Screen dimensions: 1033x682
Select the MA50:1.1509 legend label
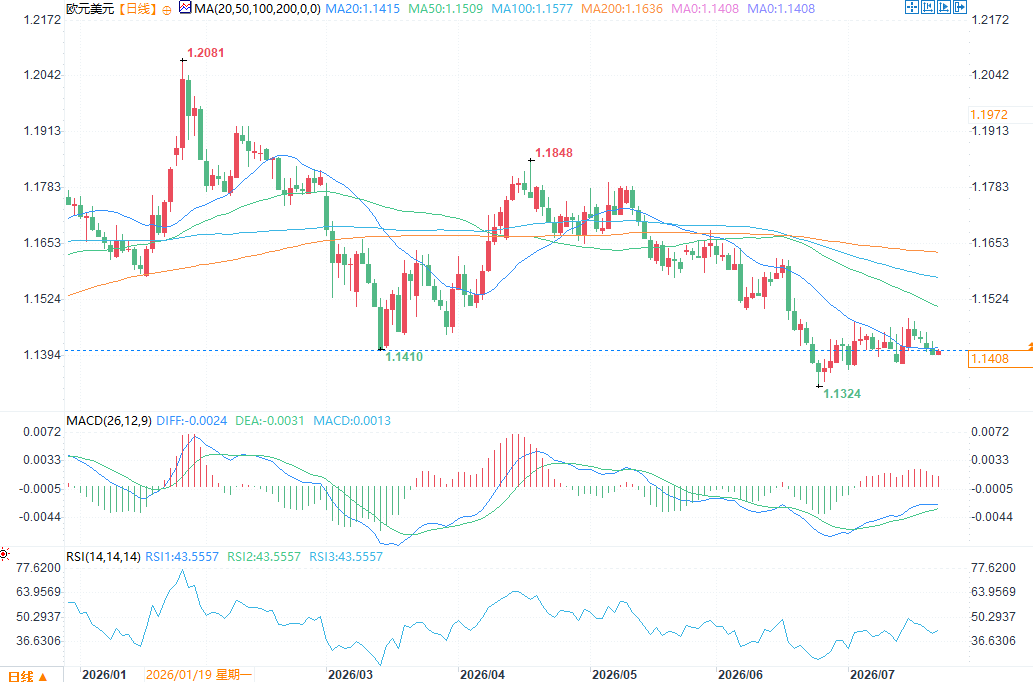tap(445, 9)
